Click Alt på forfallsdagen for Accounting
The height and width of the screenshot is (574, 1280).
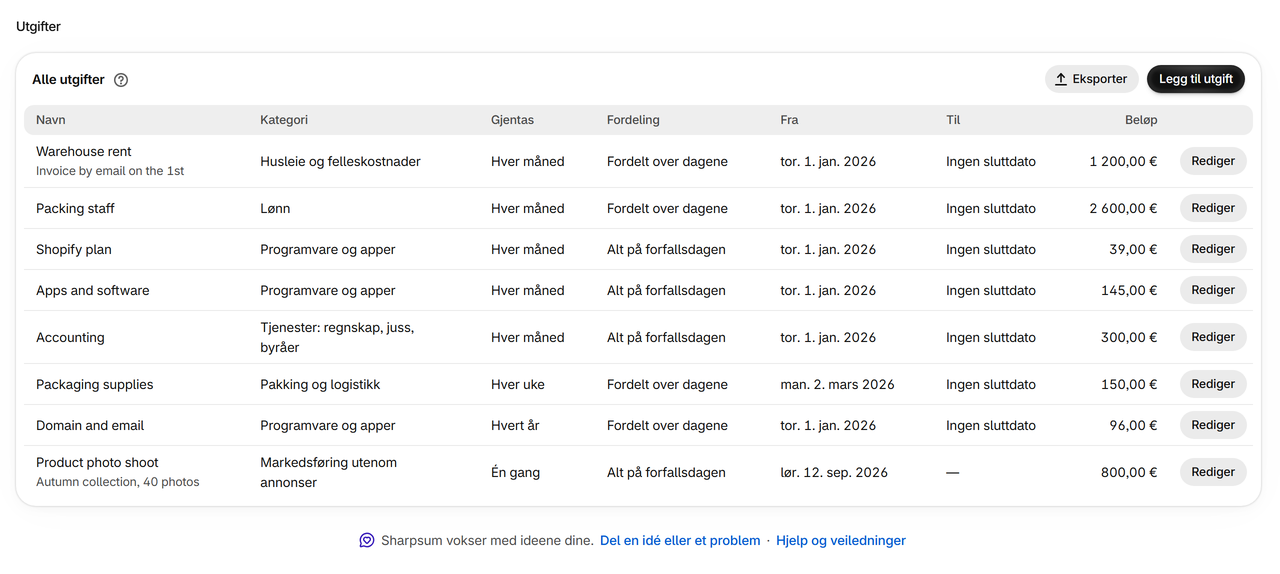point(666,337)
